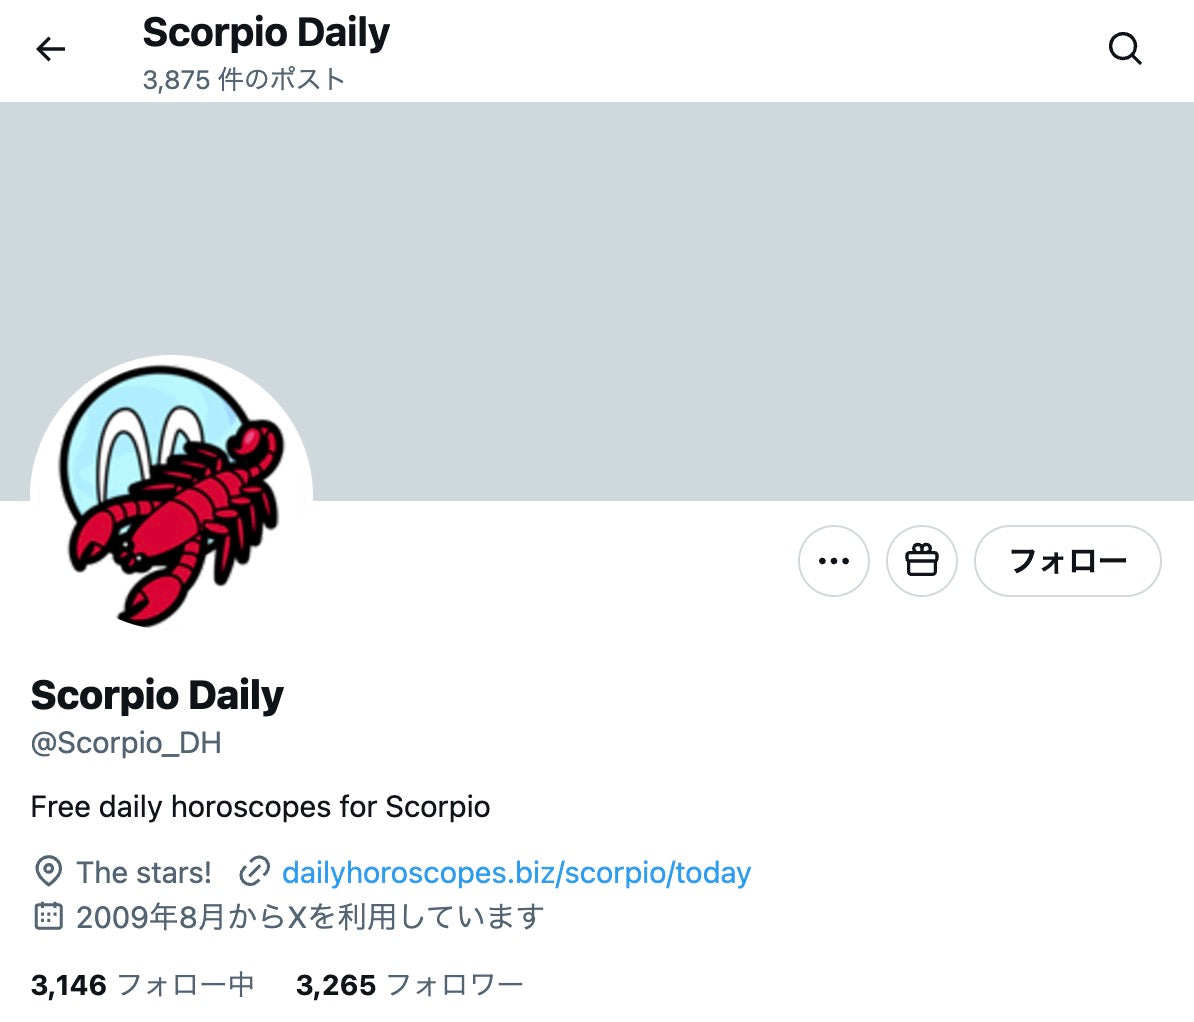Open dailyhoroscopes.biz/scorpio/today link
1194x1022 pixels.
(x=516, y=873)
